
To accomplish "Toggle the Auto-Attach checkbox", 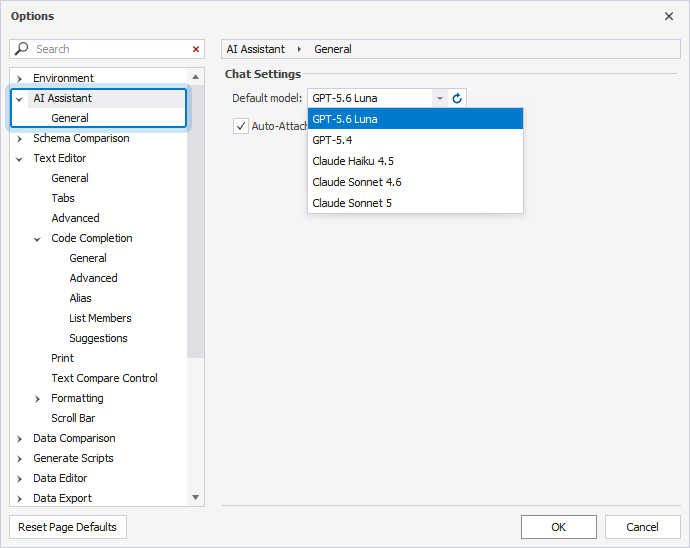I will (x=241, y=126).
